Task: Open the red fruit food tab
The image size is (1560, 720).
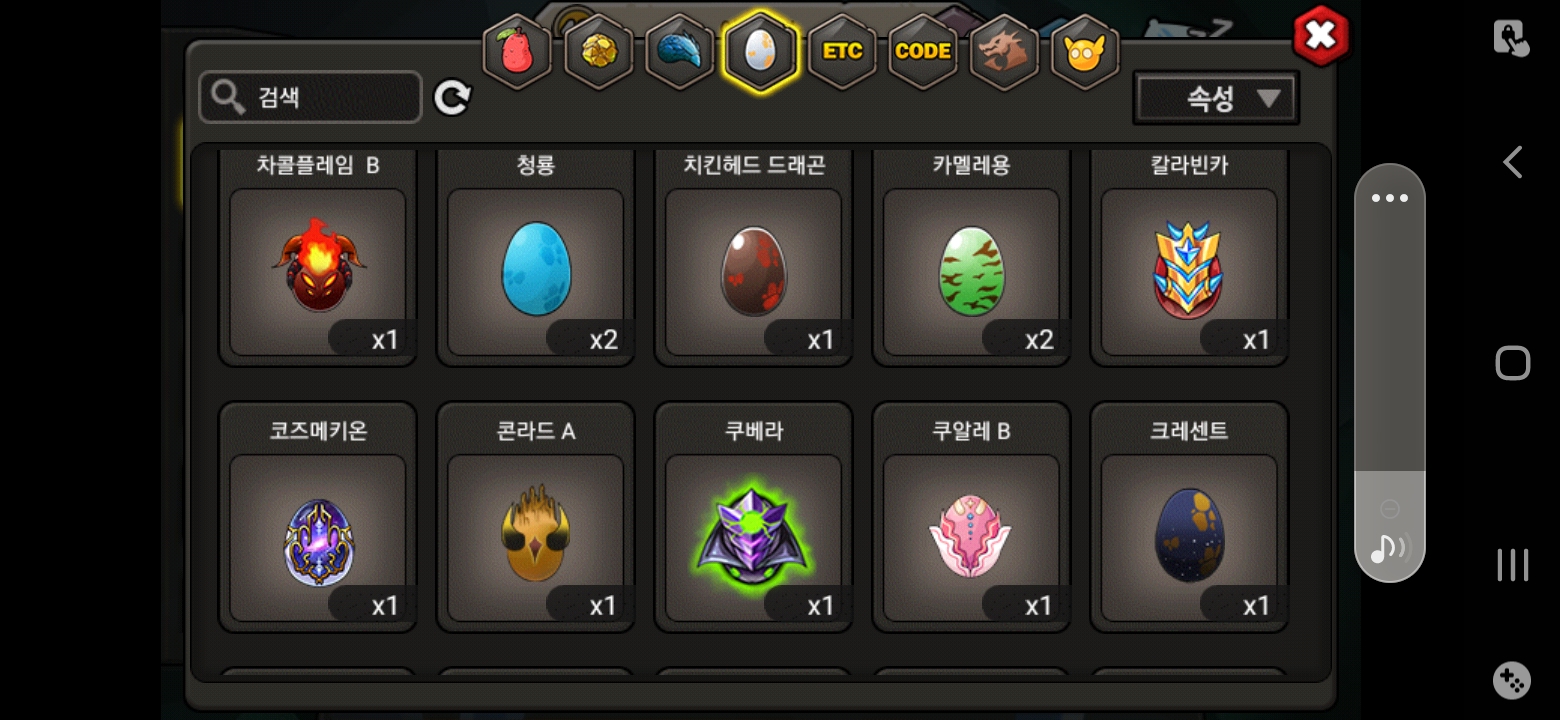Action: [x=517, y=52]
